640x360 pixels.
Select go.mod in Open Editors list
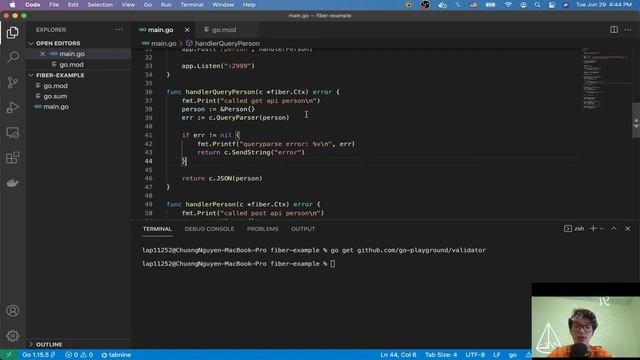(x=71, y=64)
